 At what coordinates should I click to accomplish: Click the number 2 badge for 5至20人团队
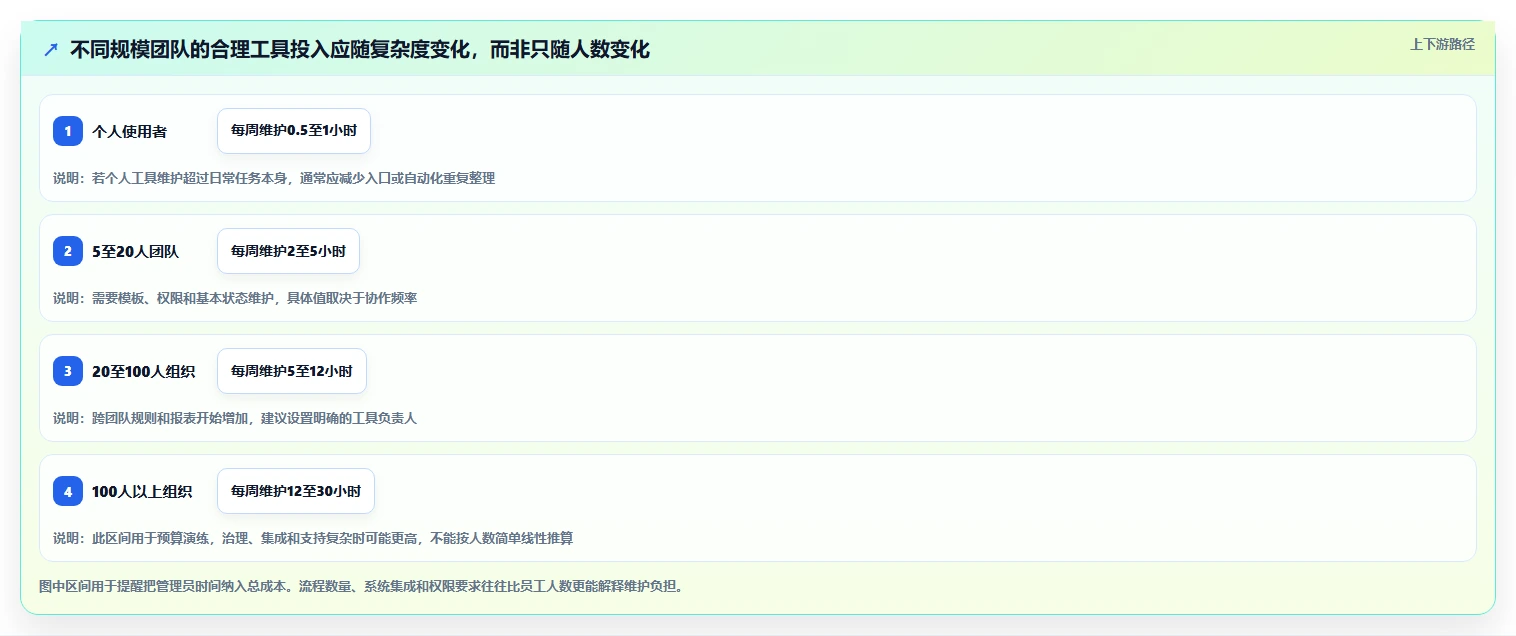[68, 251]
